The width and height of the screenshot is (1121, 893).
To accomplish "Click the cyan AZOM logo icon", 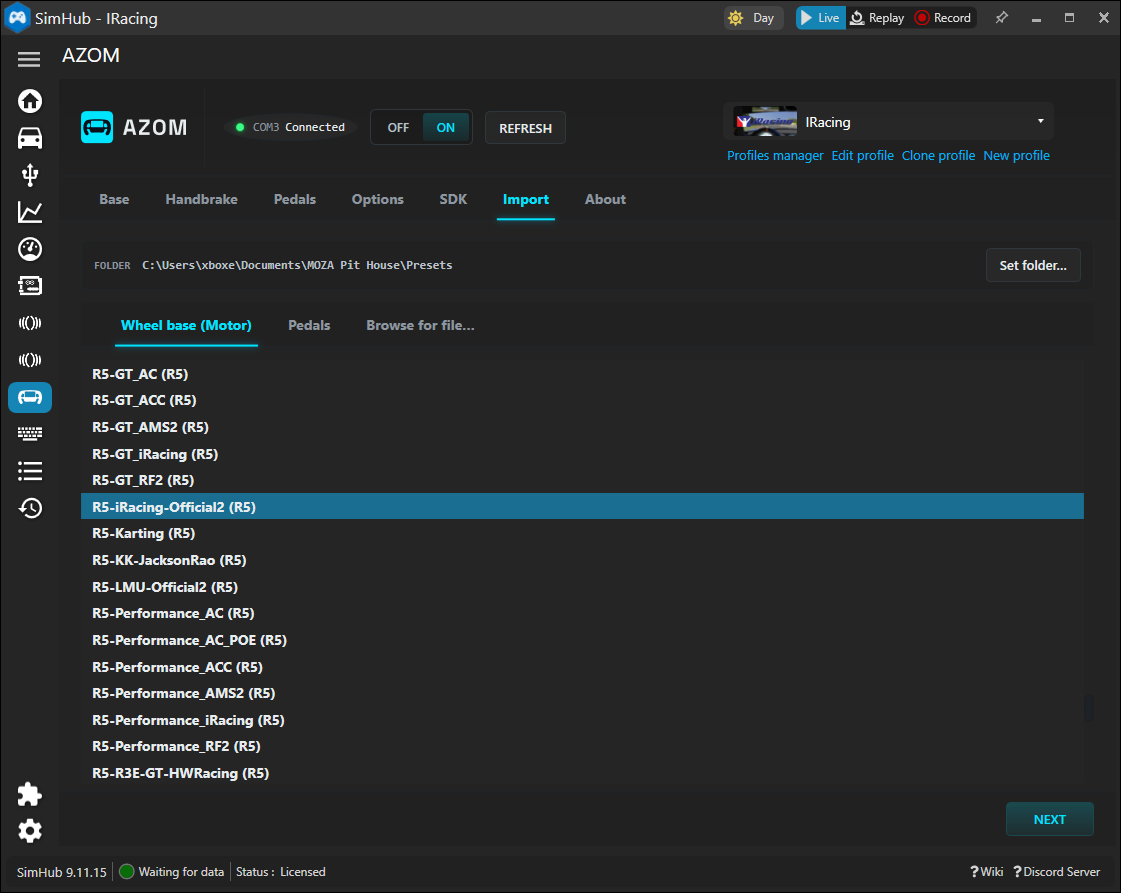I will tap(97, 127).
